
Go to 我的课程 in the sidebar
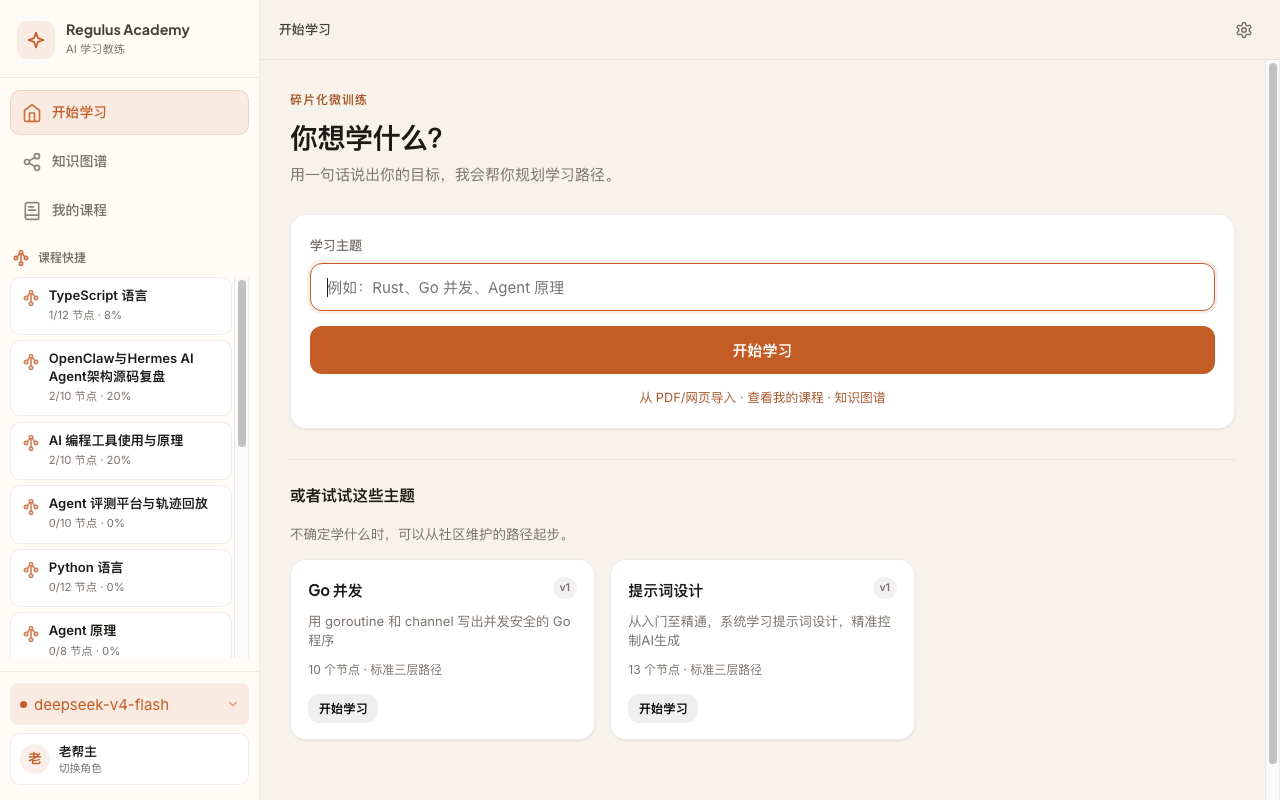point(129,210)
